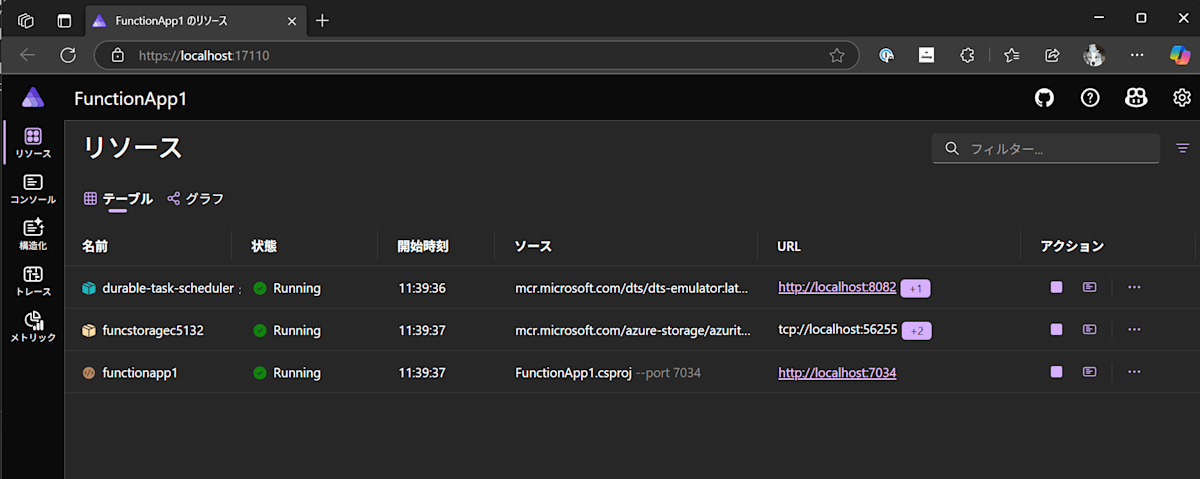This screenshot has width=1200, height=479.
Task: Stop the durable-task-scheduler resource
Action: tap(1056, 288)
